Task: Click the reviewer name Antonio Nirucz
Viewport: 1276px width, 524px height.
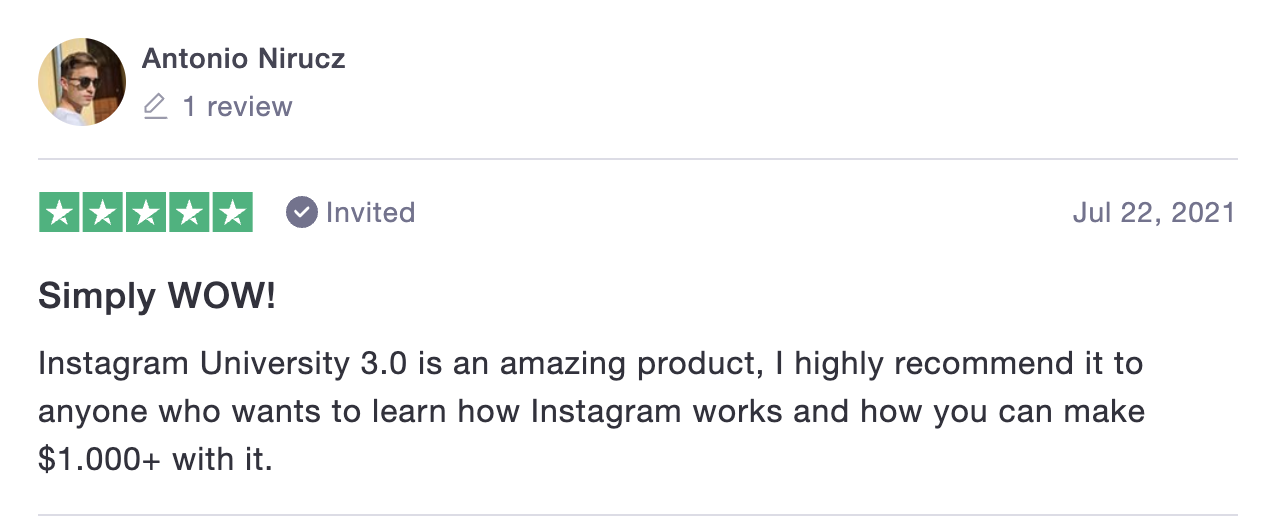Action: (x=244, y=58)
